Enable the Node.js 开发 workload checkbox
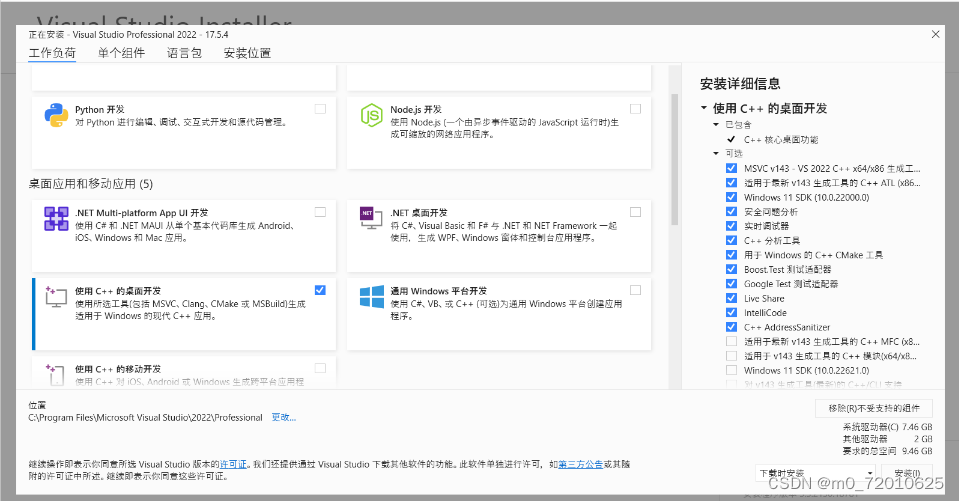Viewport: 959px width, 501px height. tap(635, 109)
